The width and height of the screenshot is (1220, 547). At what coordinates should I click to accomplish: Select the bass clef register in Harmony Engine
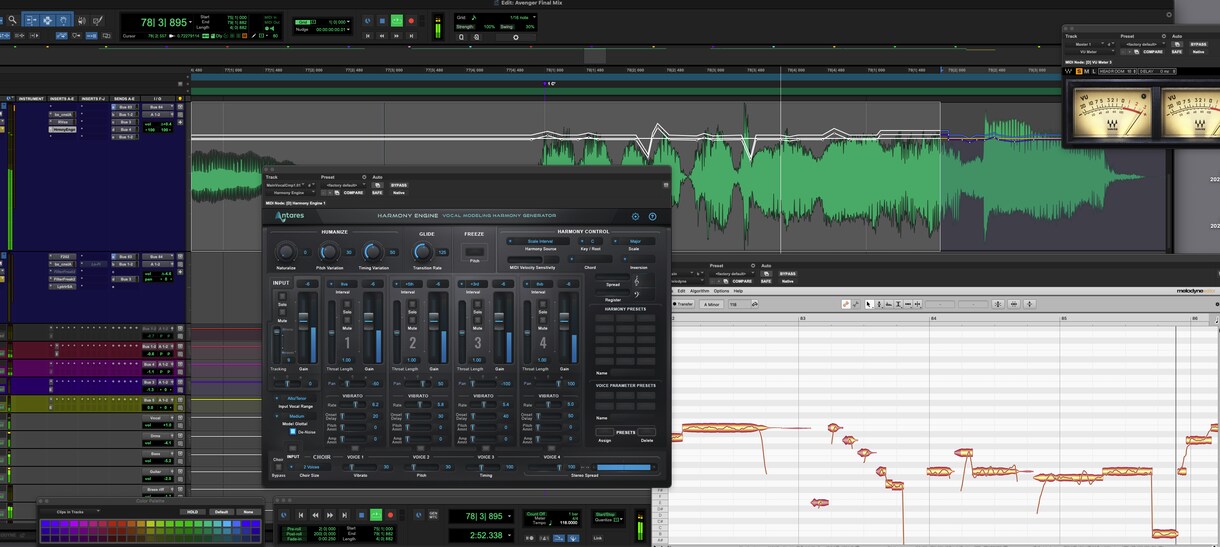pyautogui.click(x=637, y=295)
